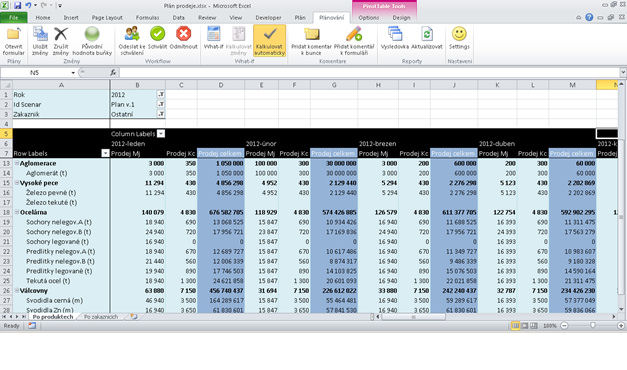This screenshot has width=627, height=370.
Task: Toggle 'Kalkulovat automaticky' highlighted button
Action: (270, 40)
